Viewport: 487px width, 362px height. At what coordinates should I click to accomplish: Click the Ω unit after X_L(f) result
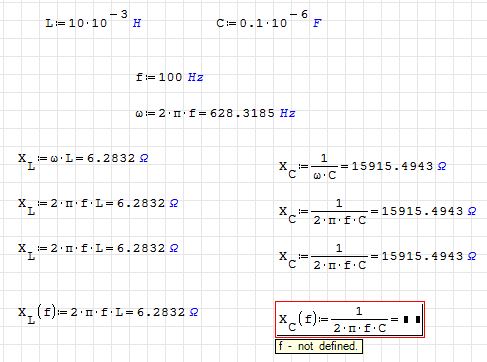point(194,312)
